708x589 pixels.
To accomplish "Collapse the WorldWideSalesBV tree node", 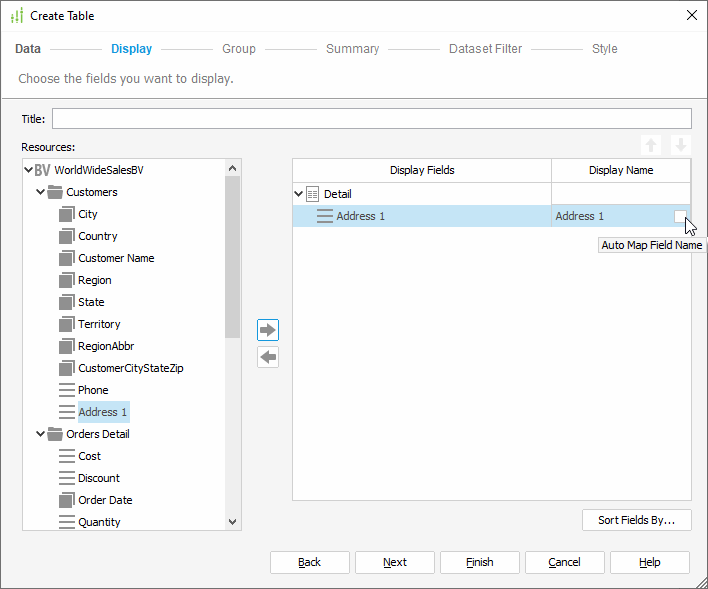I will click(x=28, y=170).
